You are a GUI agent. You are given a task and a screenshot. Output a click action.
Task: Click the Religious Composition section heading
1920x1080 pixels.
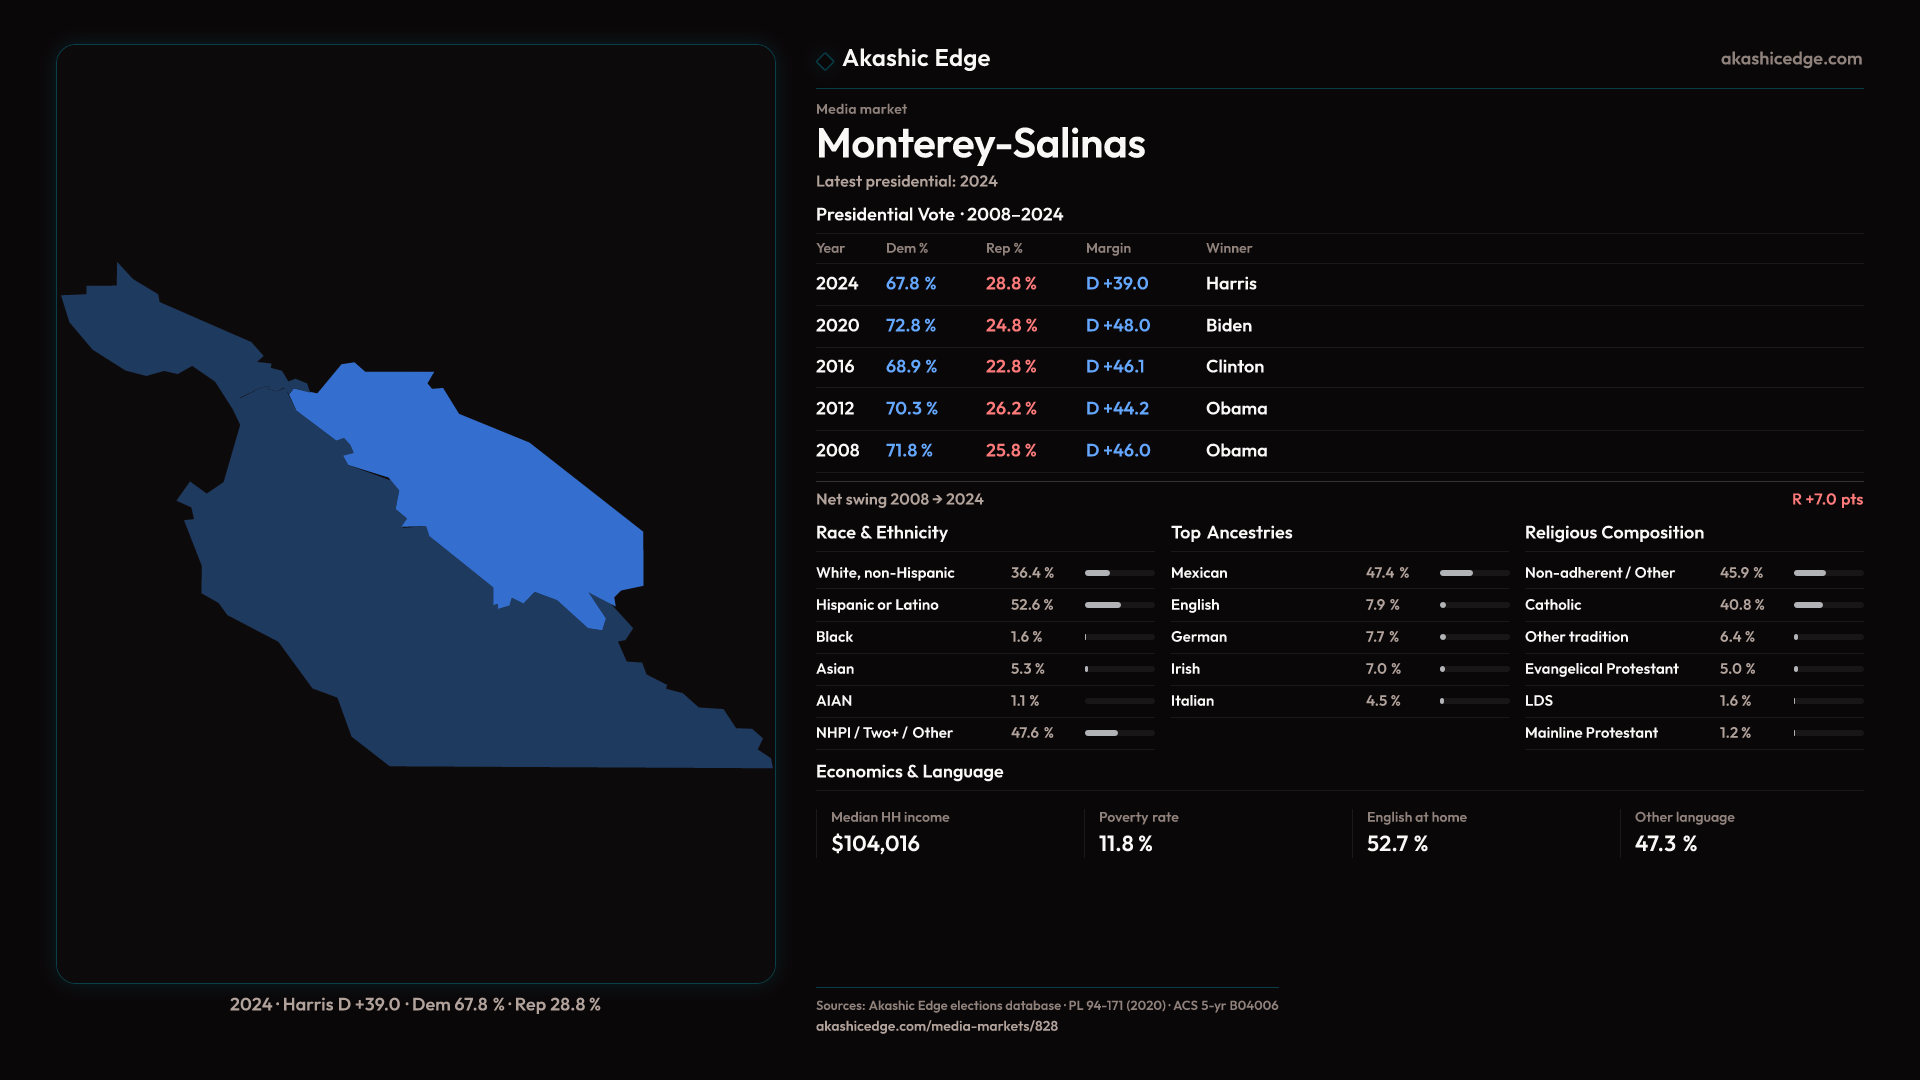(1613, 533)
